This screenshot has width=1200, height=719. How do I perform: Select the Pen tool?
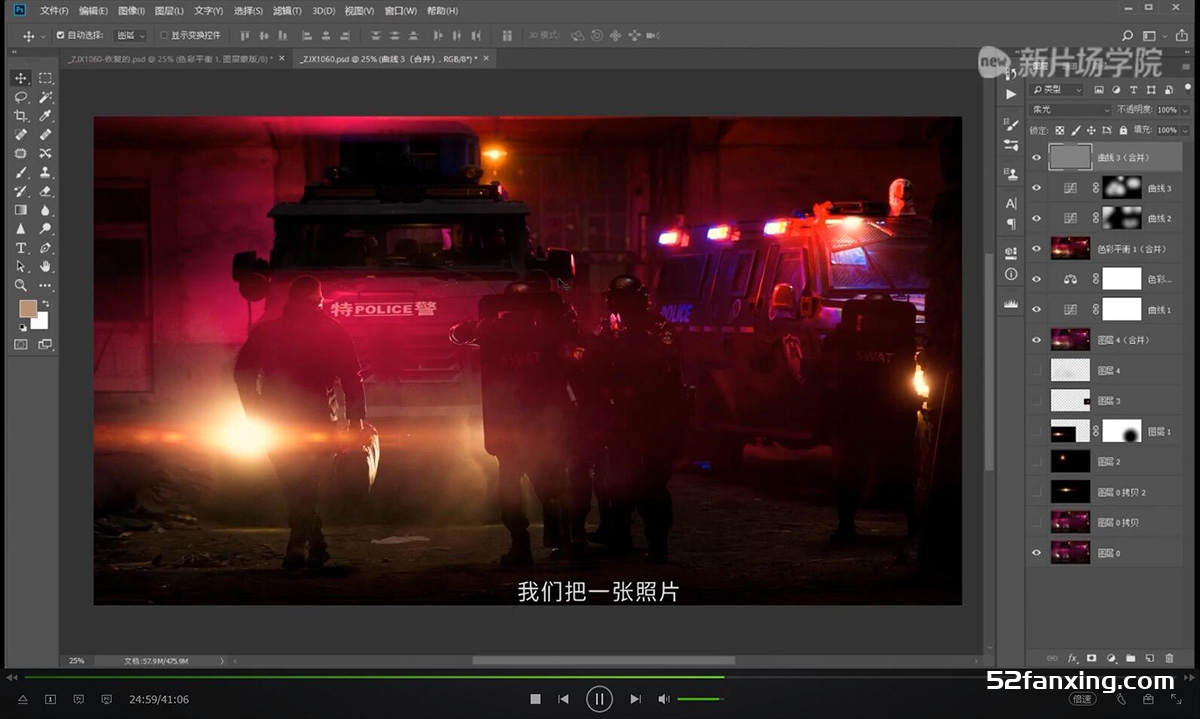46,248
